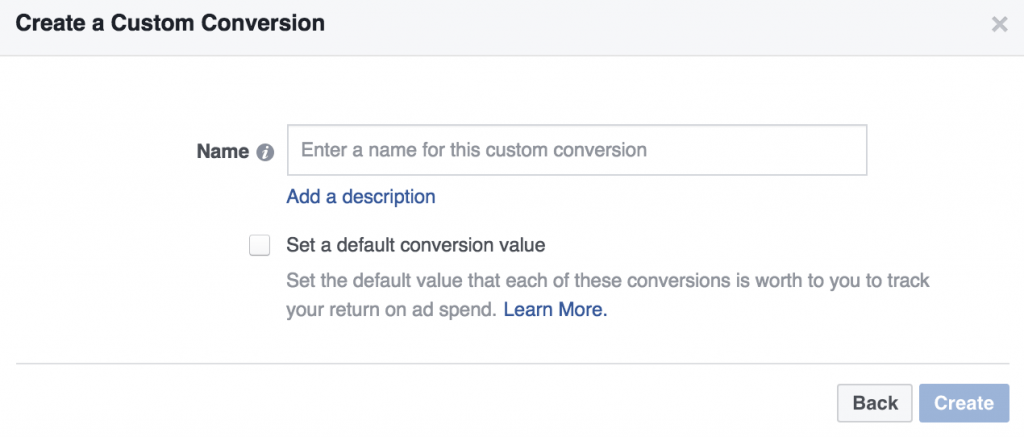Click the dialog header bar beside the title
The width and height of the screenshot is (1024, 437).
pyautogui.click(x=650, y=25)
